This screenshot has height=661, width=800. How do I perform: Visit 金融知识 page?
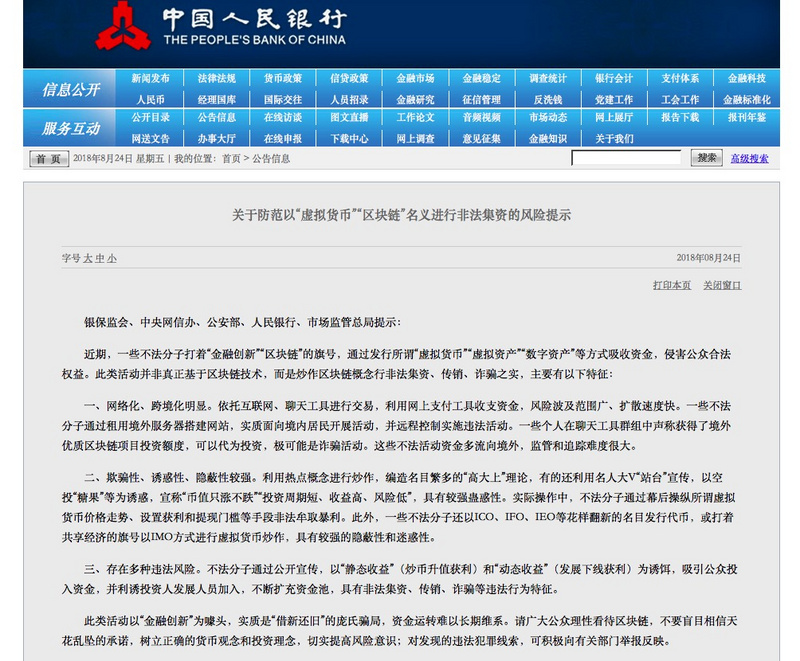point(548,139)
